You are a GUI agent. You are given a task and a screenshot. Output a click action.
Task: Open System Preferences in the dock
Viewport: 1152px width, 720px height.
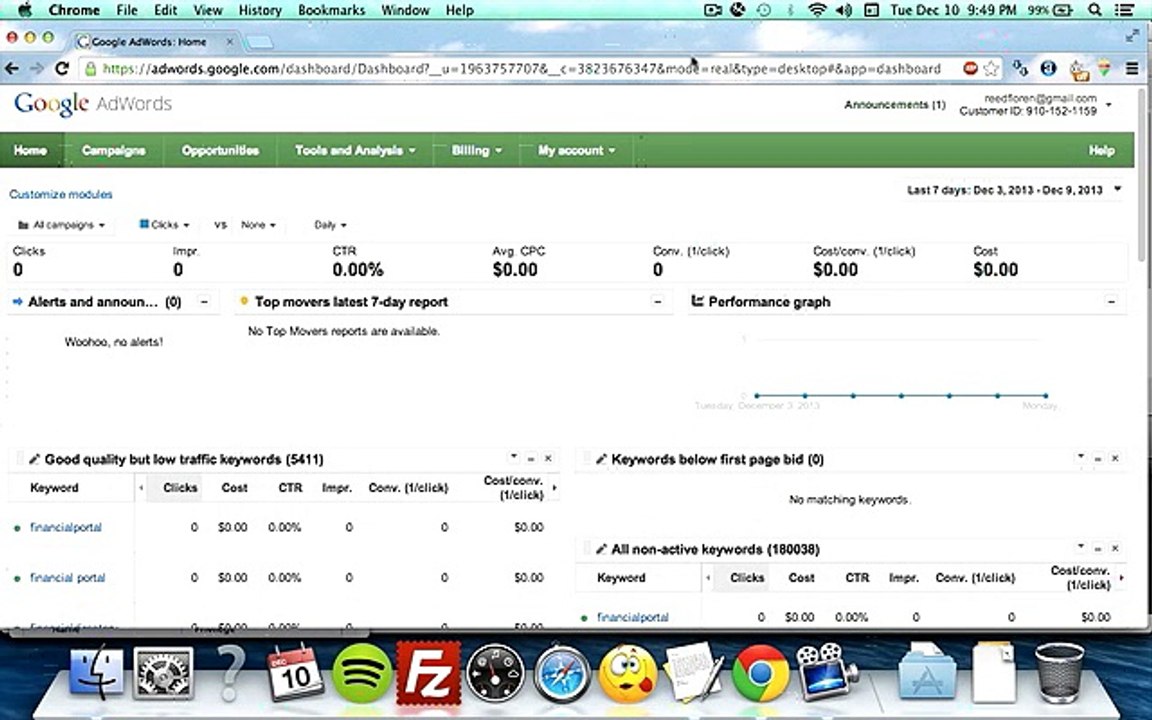click(x=163, y=672)
